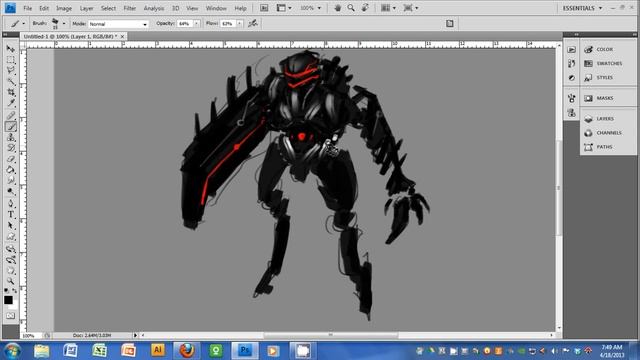Select the Rectangular Marquee tool
This screenshot has height=360, width=640.
coord(11,60)
